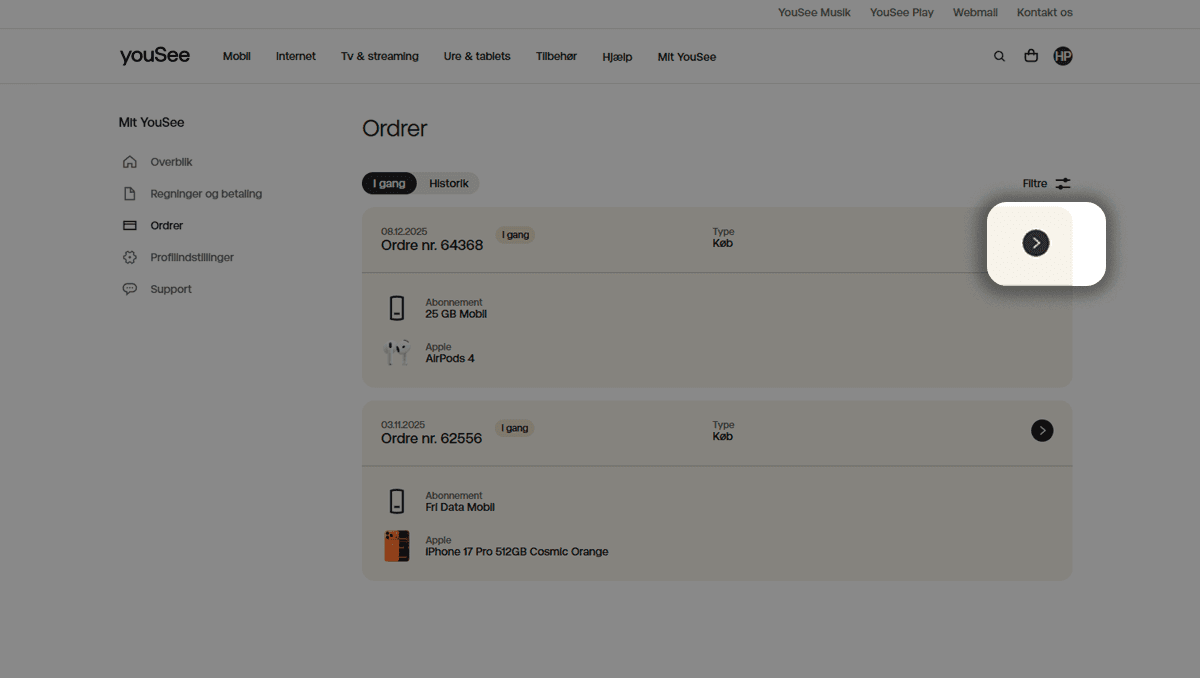
Task: Click the YouSee logo
Action: pos(155,56)
